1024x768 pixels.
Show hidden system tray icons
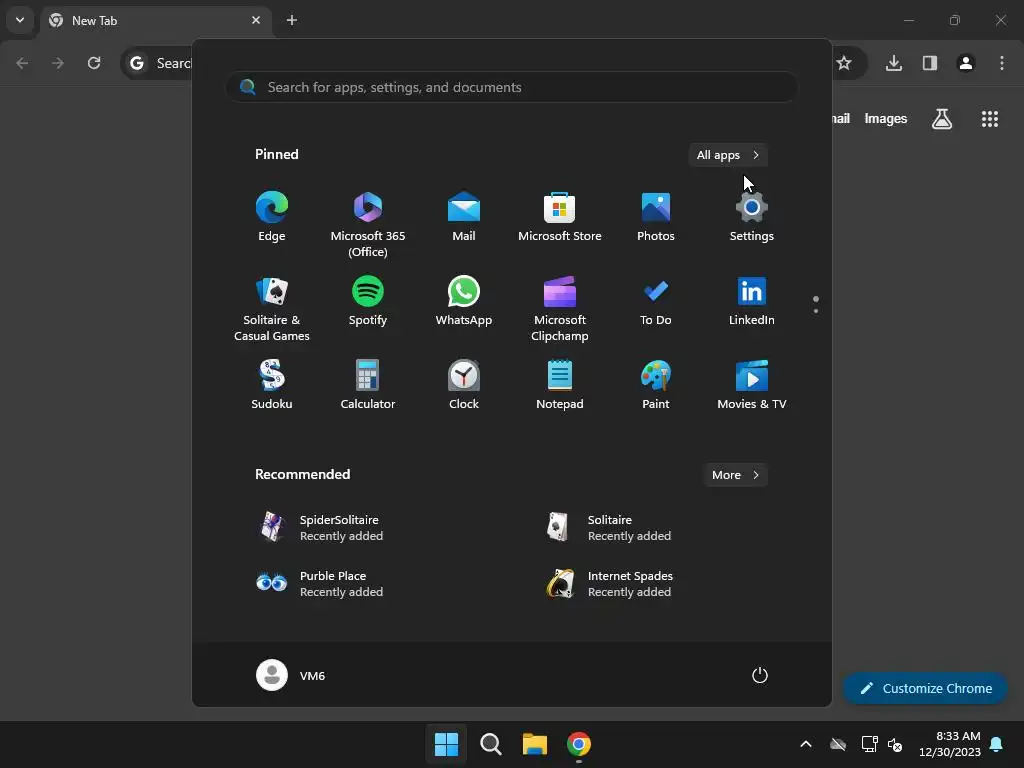pos(806,744)
